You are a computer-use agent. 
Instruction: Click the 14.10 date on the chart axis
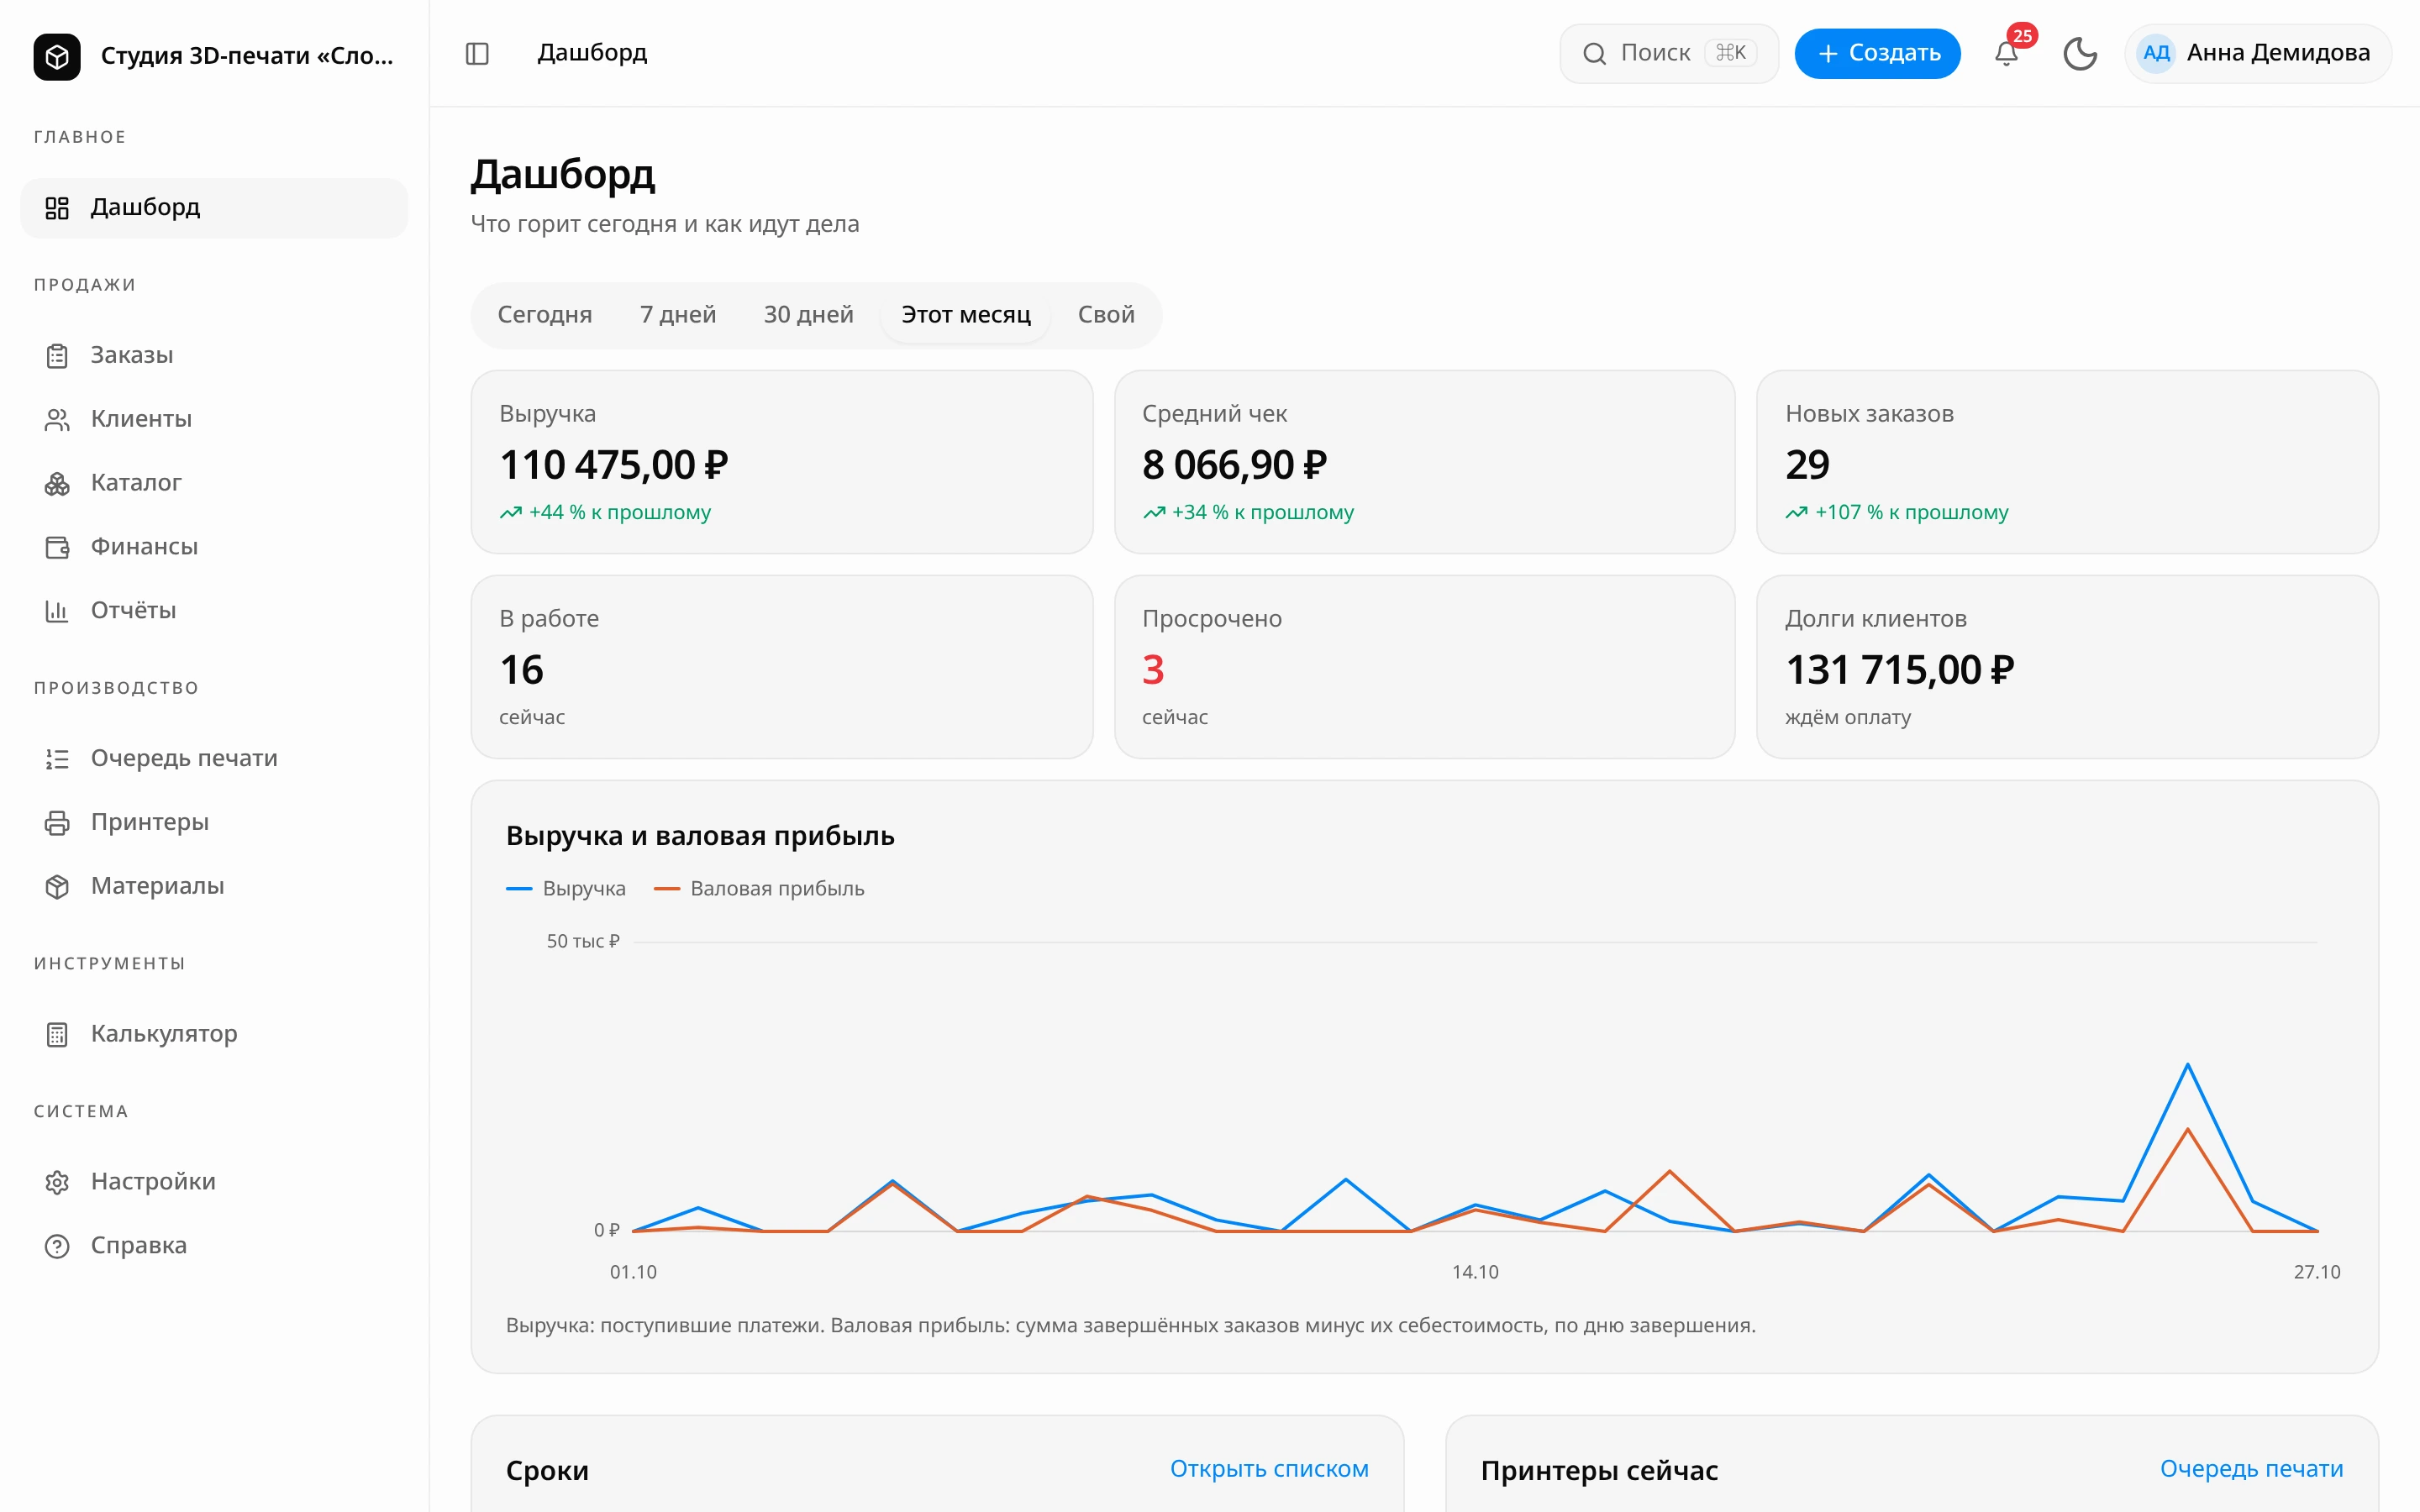tap(1475, 1272)
